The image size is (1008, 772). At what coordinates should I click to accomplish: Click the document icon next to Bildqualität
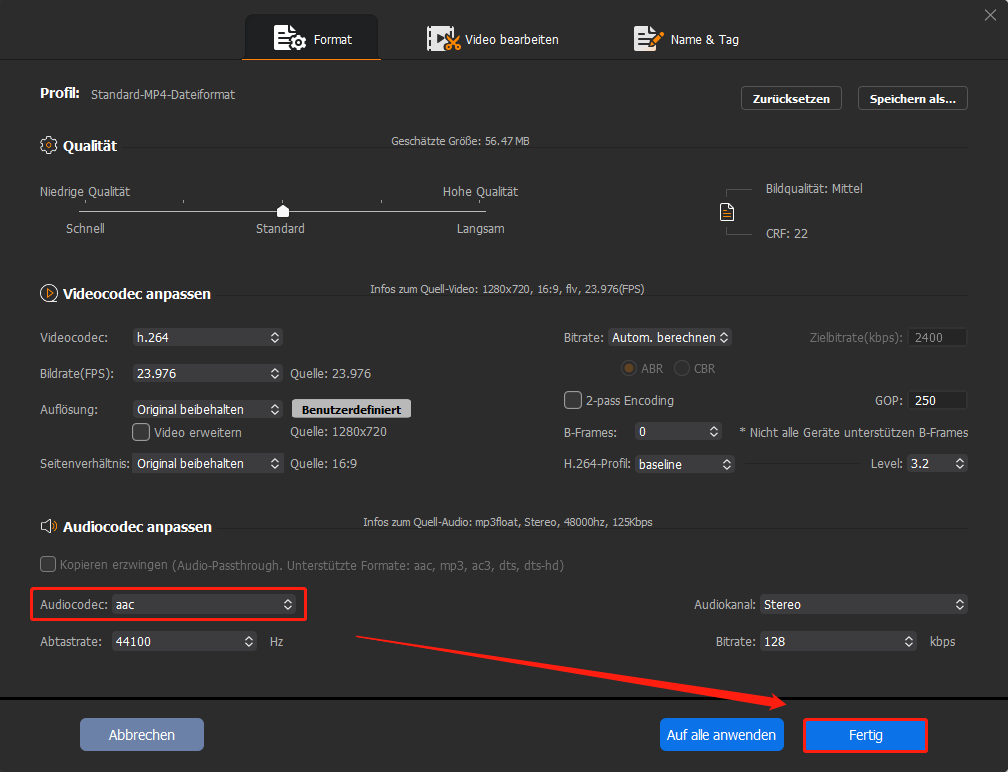coord(727,212)
